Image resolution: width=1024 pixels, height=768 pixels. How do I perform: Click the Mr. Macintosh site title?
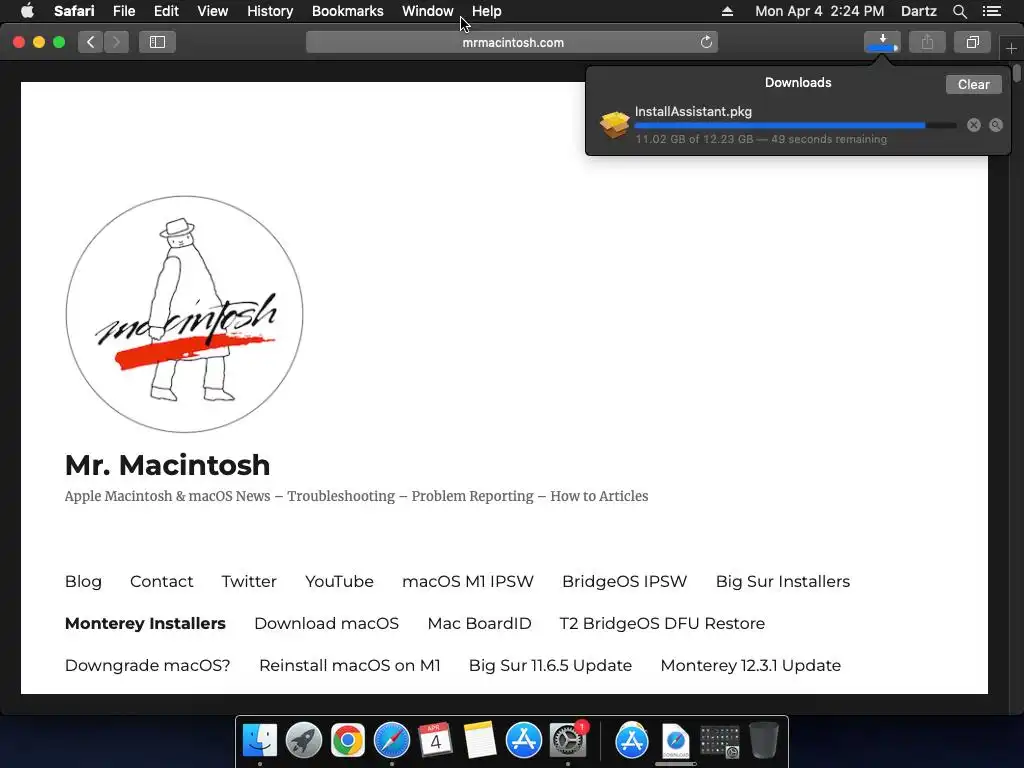coord(167,465)
